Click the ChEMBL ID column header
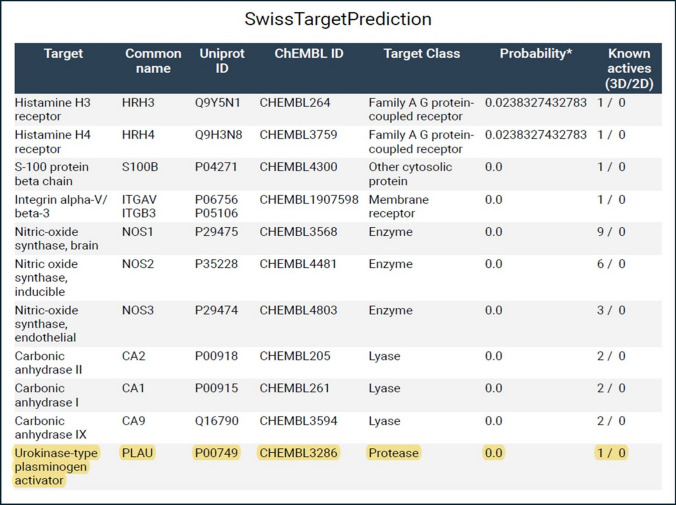The height and width of the screenshot is (505, 676). (308, 54)
